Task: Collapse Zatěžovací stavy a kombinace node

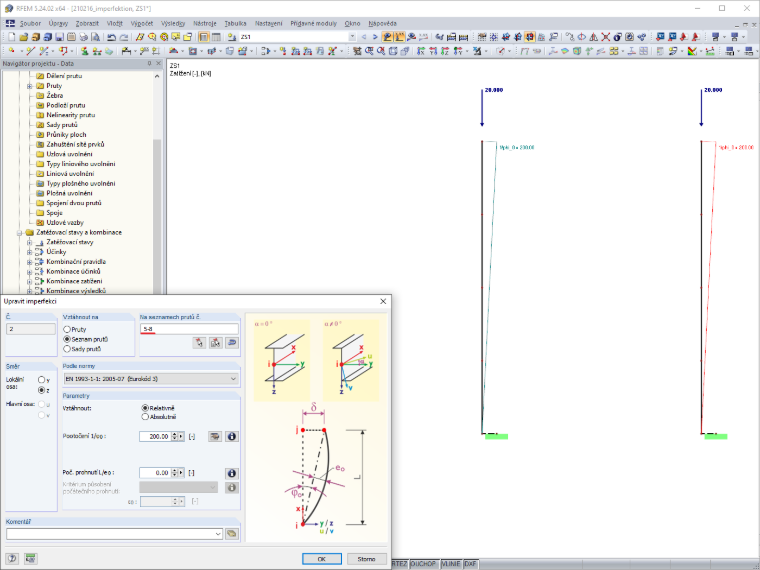Action: pos(20,233)
